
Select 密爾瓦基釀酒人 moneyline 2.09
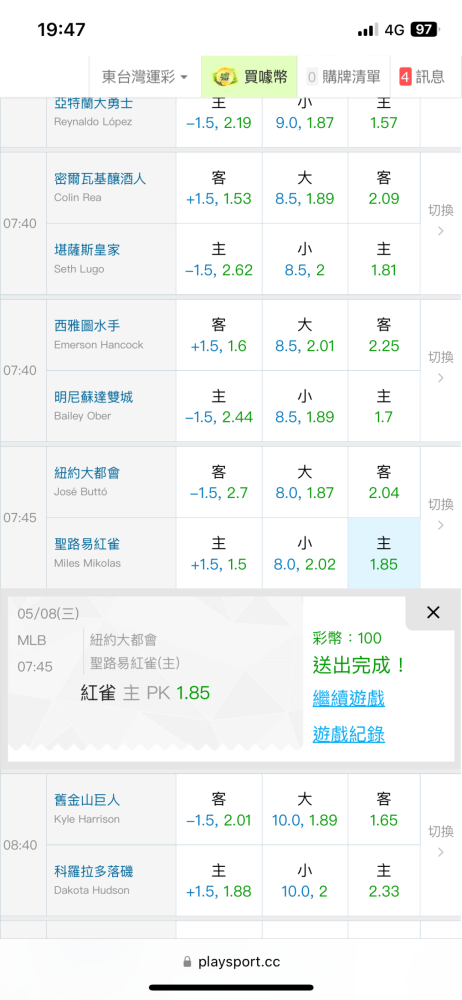(x=384, y=188)
